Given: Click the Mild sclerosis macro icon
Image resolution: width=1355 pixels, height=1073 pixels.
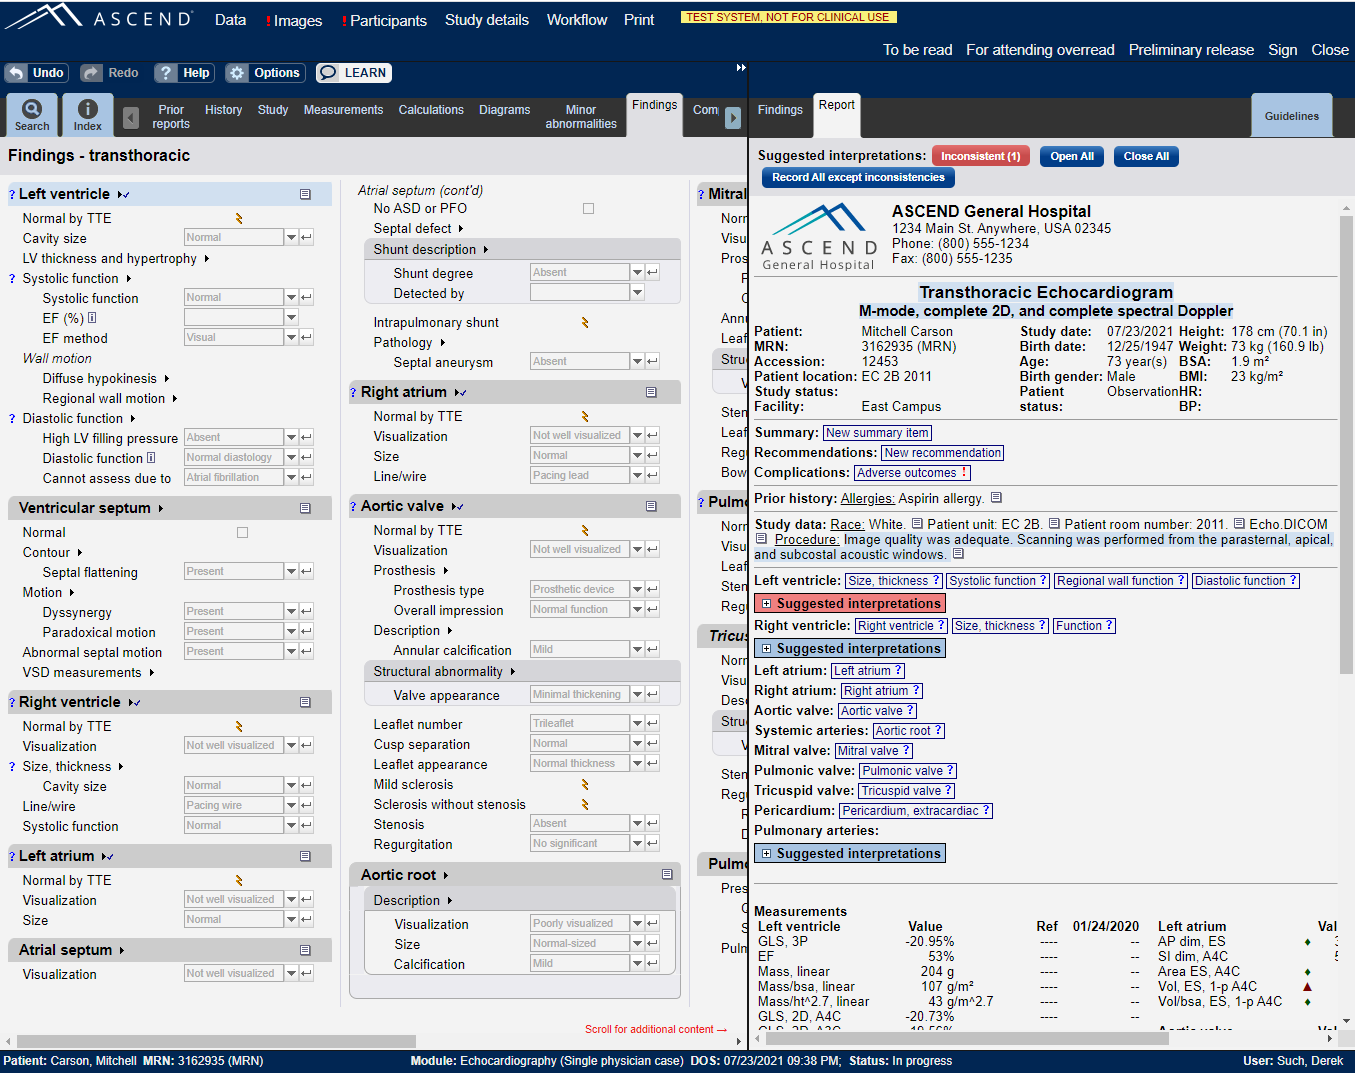Looking at the screenshot, I should 585,785.
